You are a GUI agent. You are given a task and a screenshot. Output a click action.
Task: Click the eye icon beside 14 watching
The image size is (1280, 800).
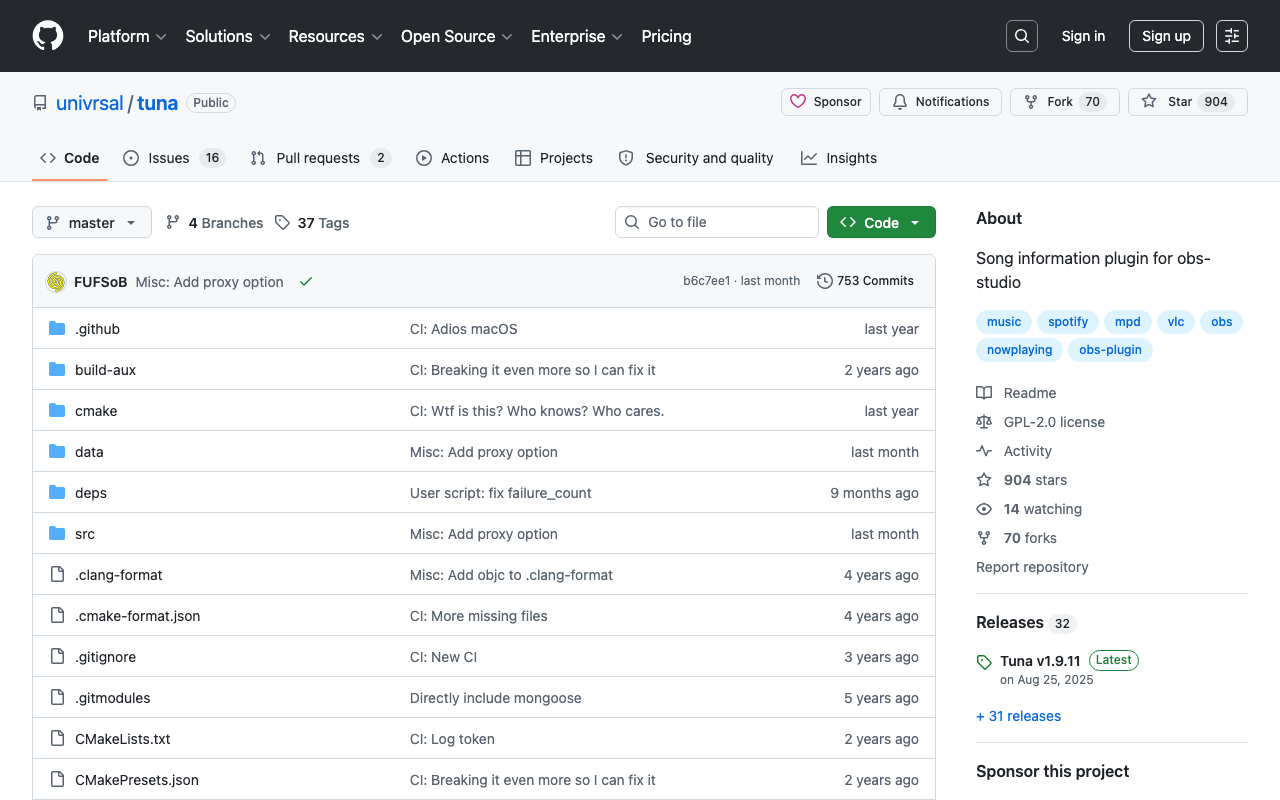[984, 509]
